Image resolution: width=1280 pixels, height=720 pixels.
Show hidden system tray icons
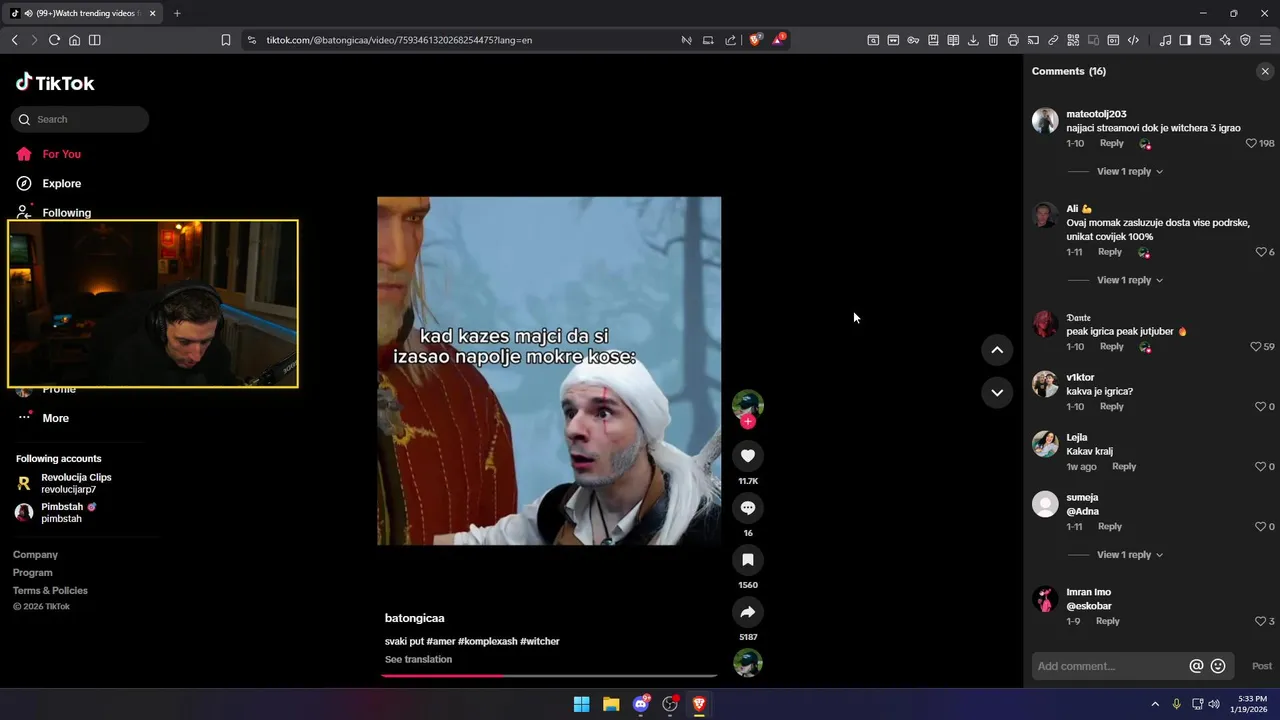pos(1155,704)
